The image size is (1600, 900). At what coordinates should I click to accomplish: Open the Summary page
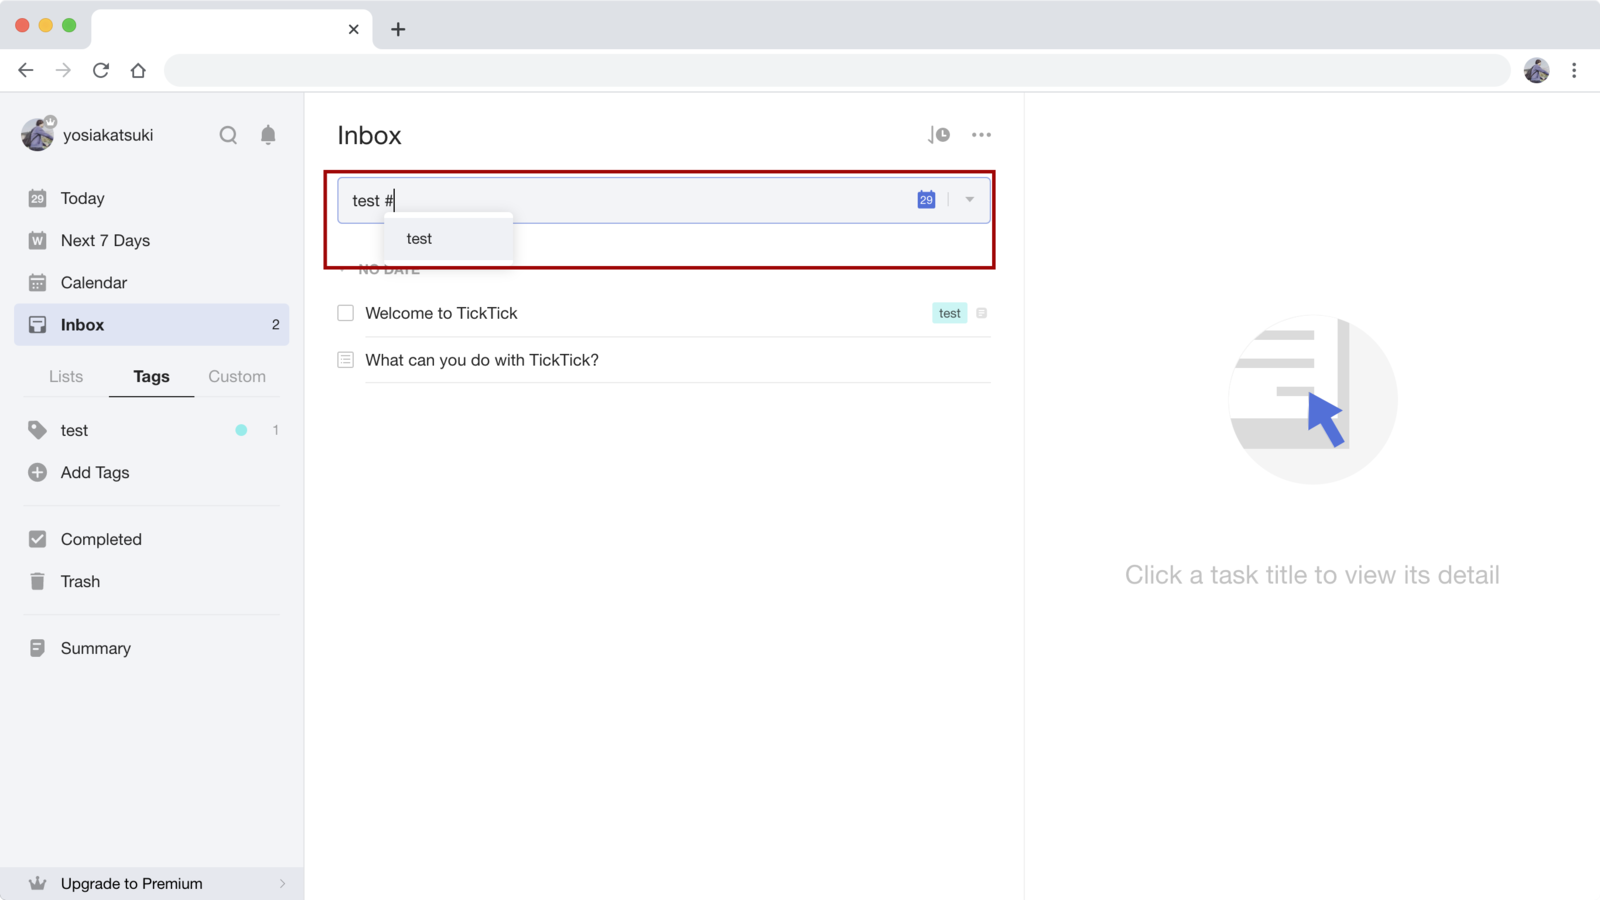pos(152,648)
